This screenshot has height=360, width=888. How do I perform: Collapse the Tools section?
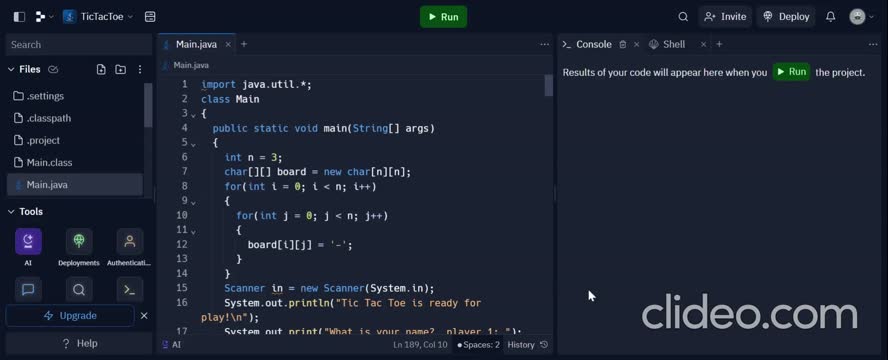pos(11,212)
